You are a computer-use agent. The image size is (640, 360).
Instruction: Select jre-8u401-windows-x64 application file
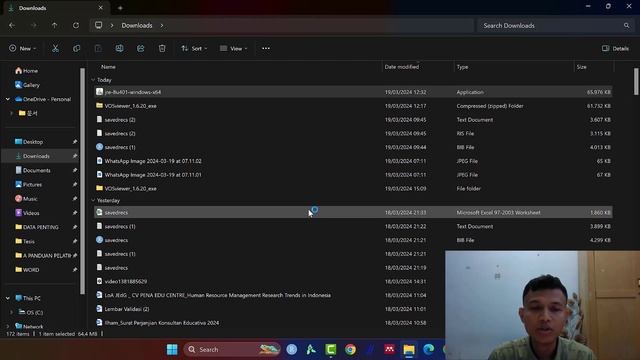[353, 92]
